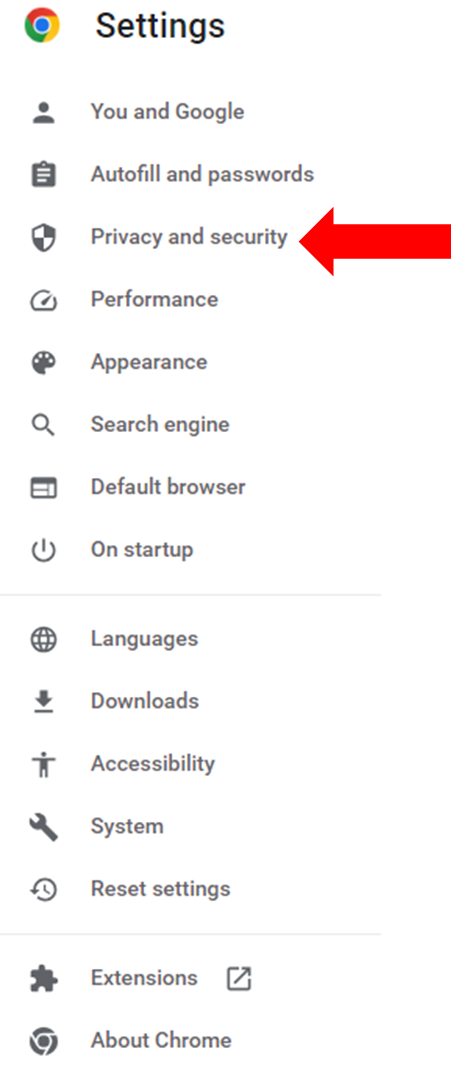467x1071 pixels.
Task: Click the wrench icon for System
Action: 43,827
